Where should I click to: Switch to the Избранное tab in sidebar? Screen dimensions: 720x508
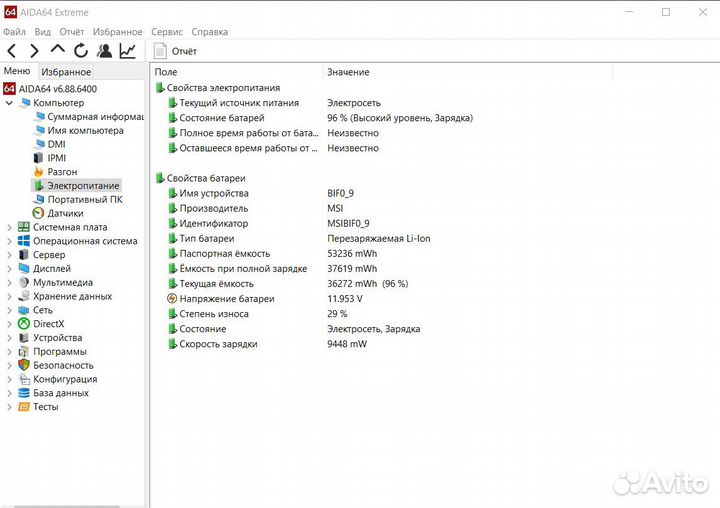point(66,72)
